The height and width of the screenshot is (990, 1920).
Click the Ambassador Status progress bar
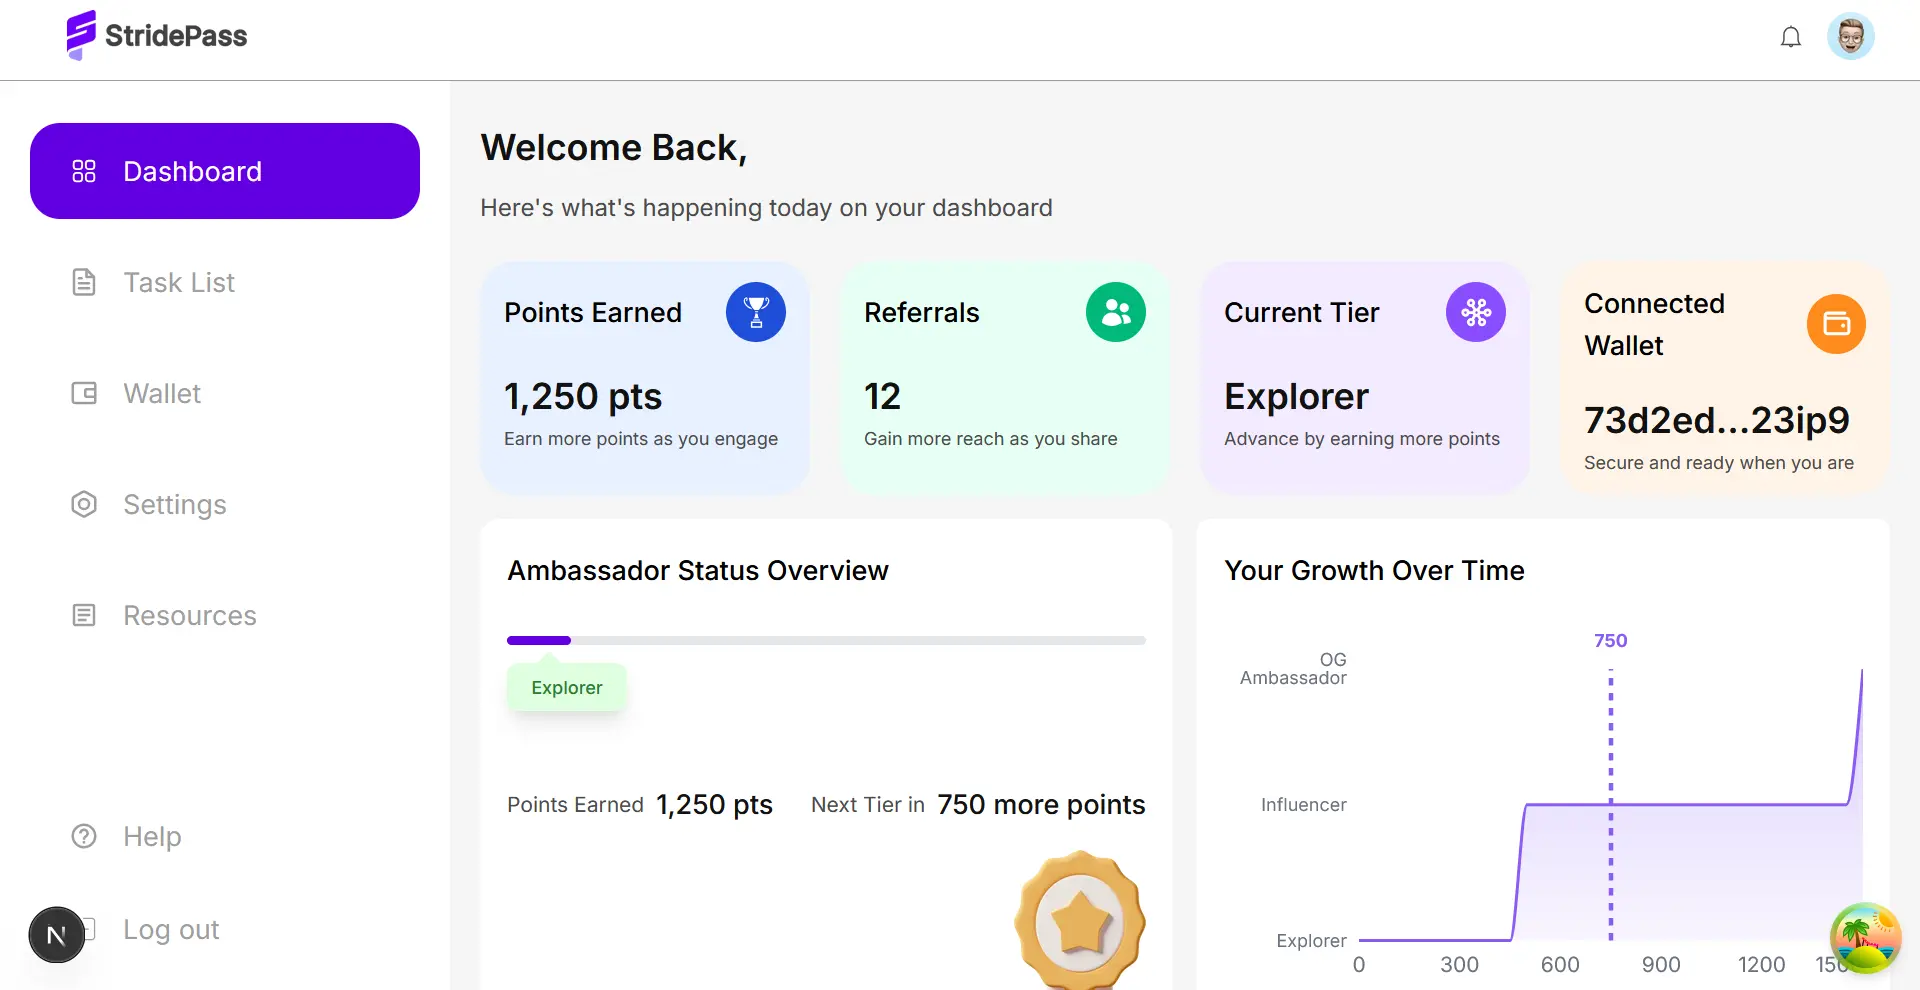(x=825, y=640)
